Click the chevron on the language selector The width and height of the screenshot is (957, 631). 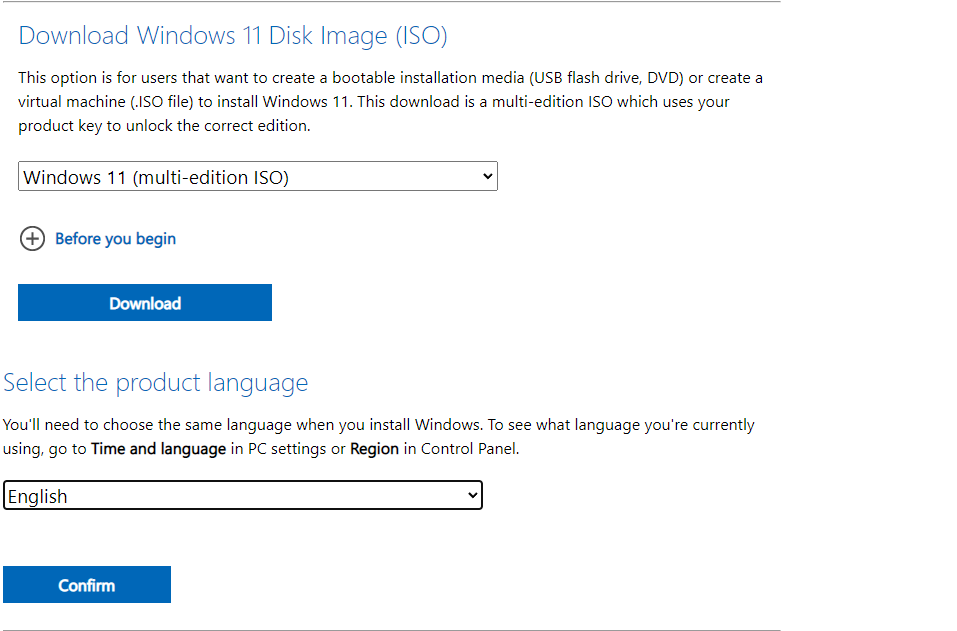[x=472, y=496]
